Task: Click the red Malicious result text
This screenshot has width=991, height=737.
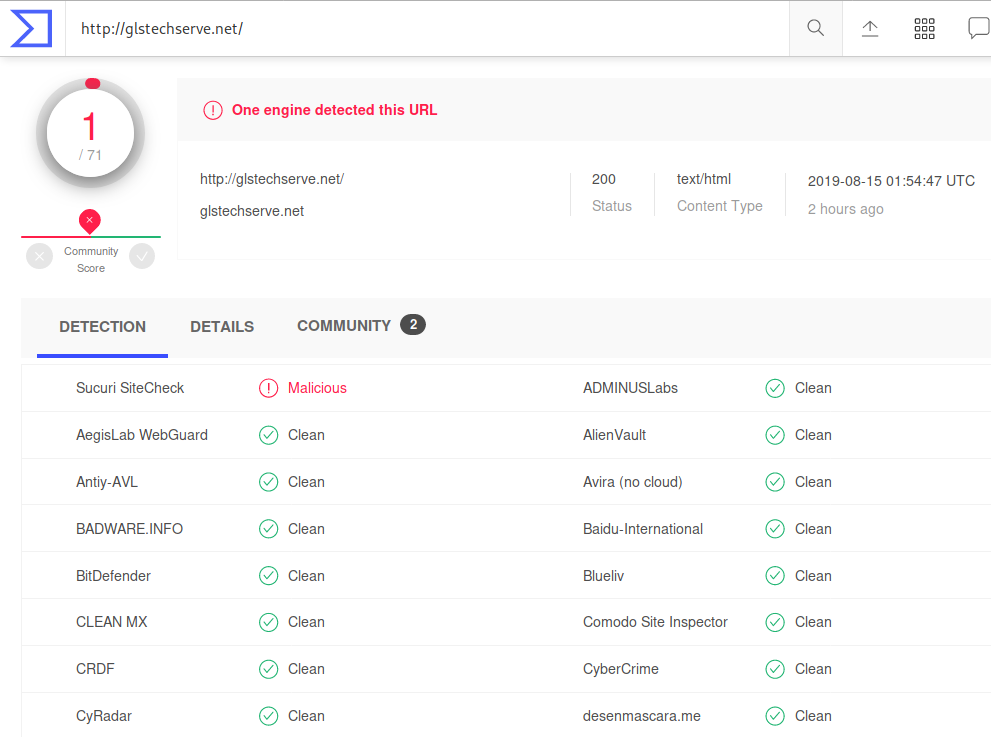Action: 317,388
